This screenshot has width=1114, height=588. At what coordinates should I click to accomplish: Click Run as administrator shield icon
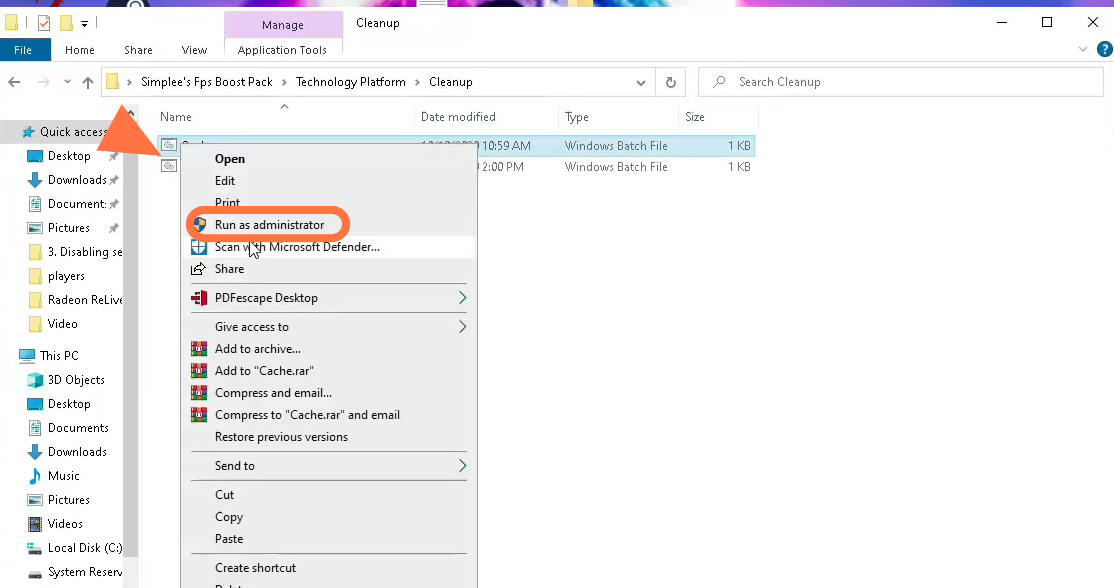pyautogui.click(x=199, y=225)
